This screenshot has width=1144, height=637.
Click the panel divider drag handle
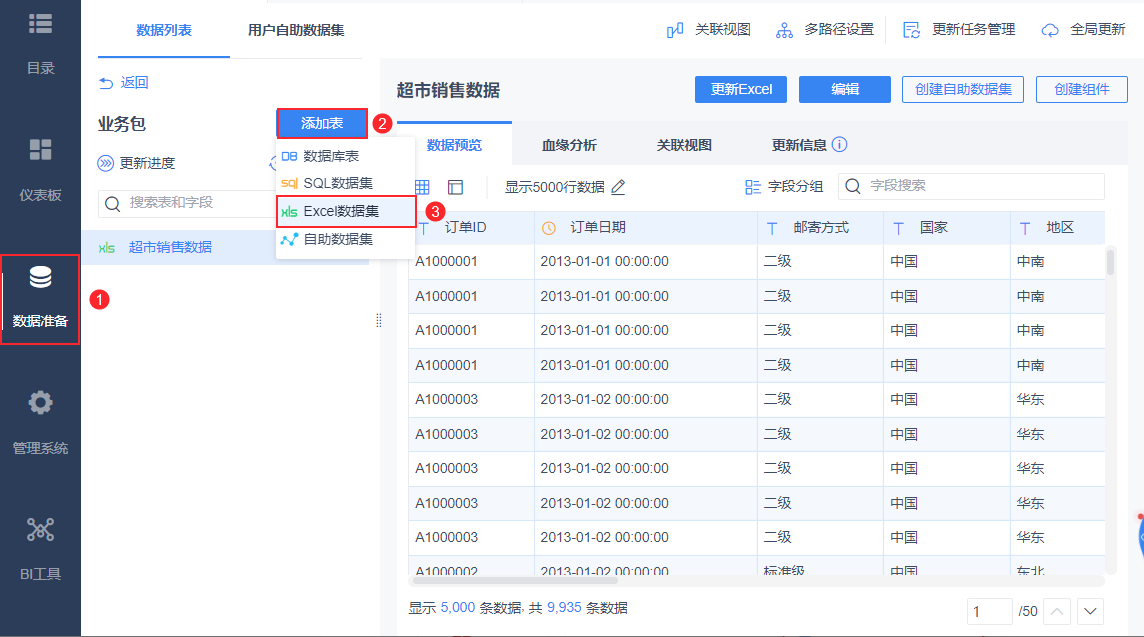(379, 320)
